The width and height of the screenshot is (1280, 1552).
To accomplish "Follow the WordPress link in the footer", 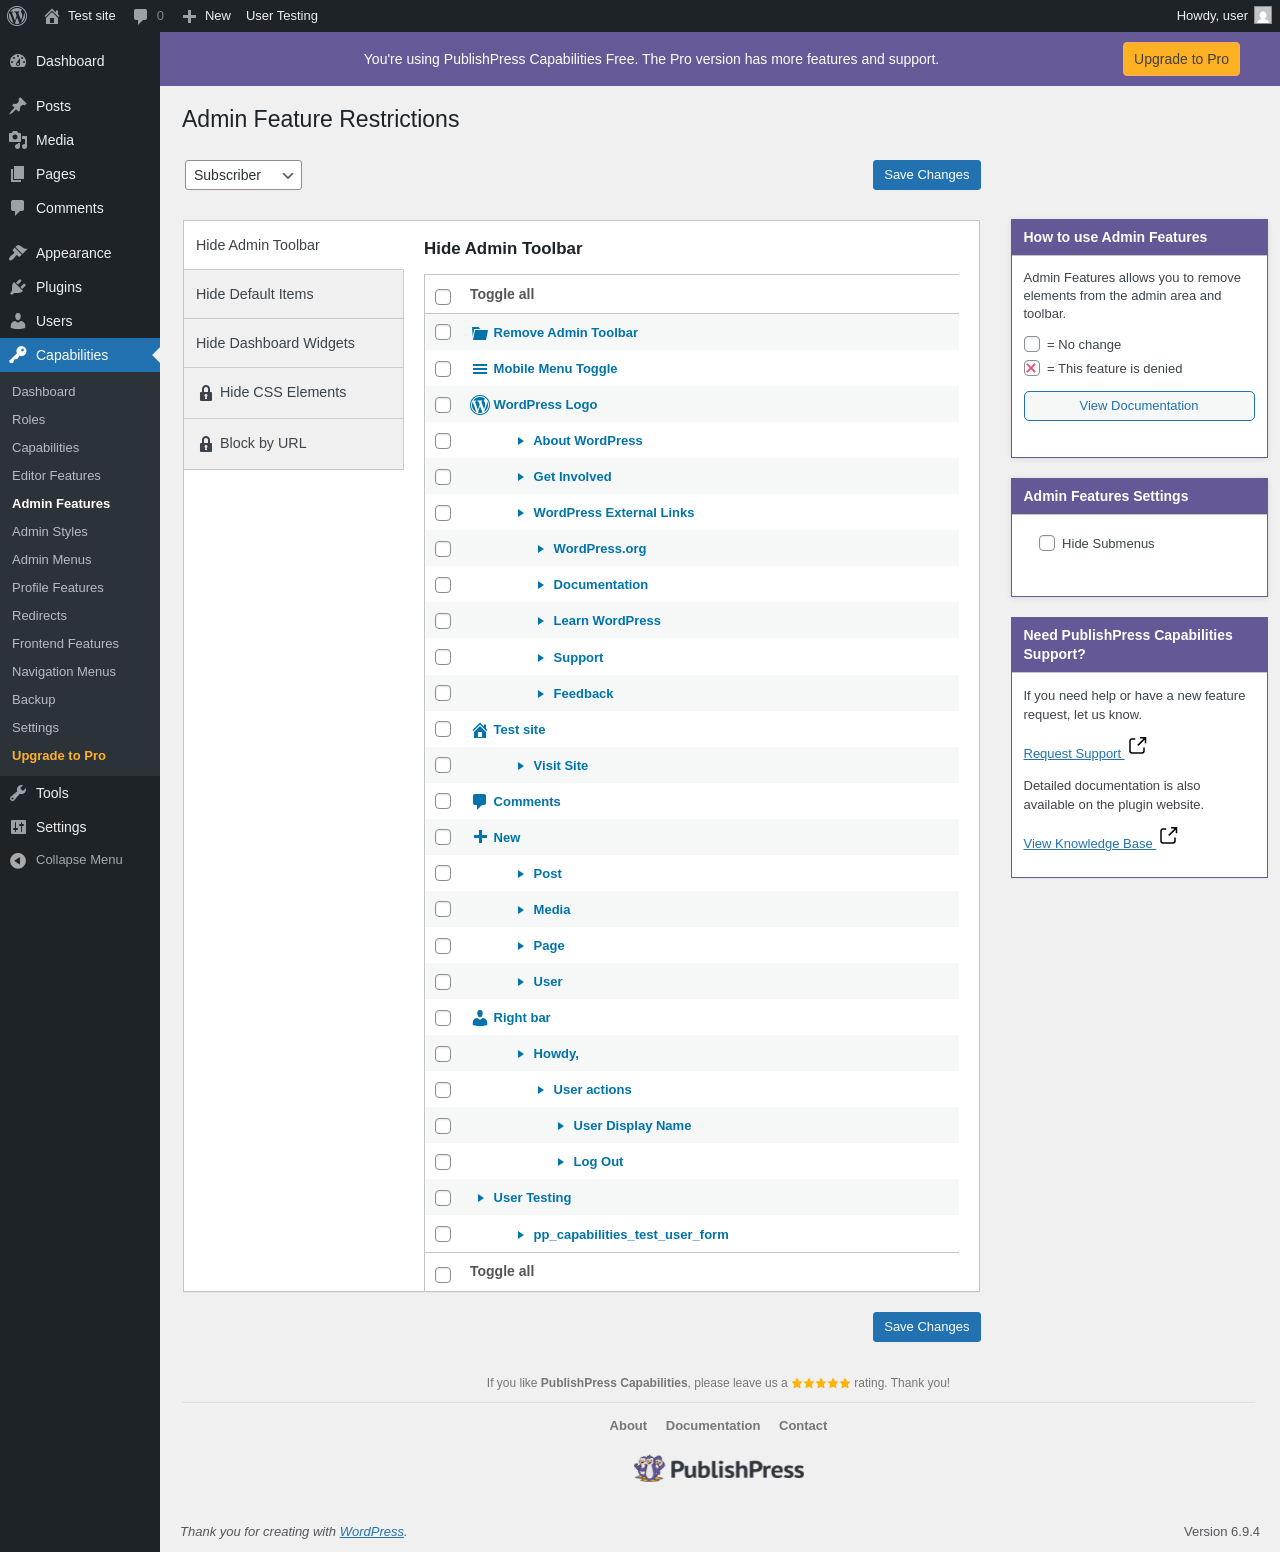I will click(372, 1532).
